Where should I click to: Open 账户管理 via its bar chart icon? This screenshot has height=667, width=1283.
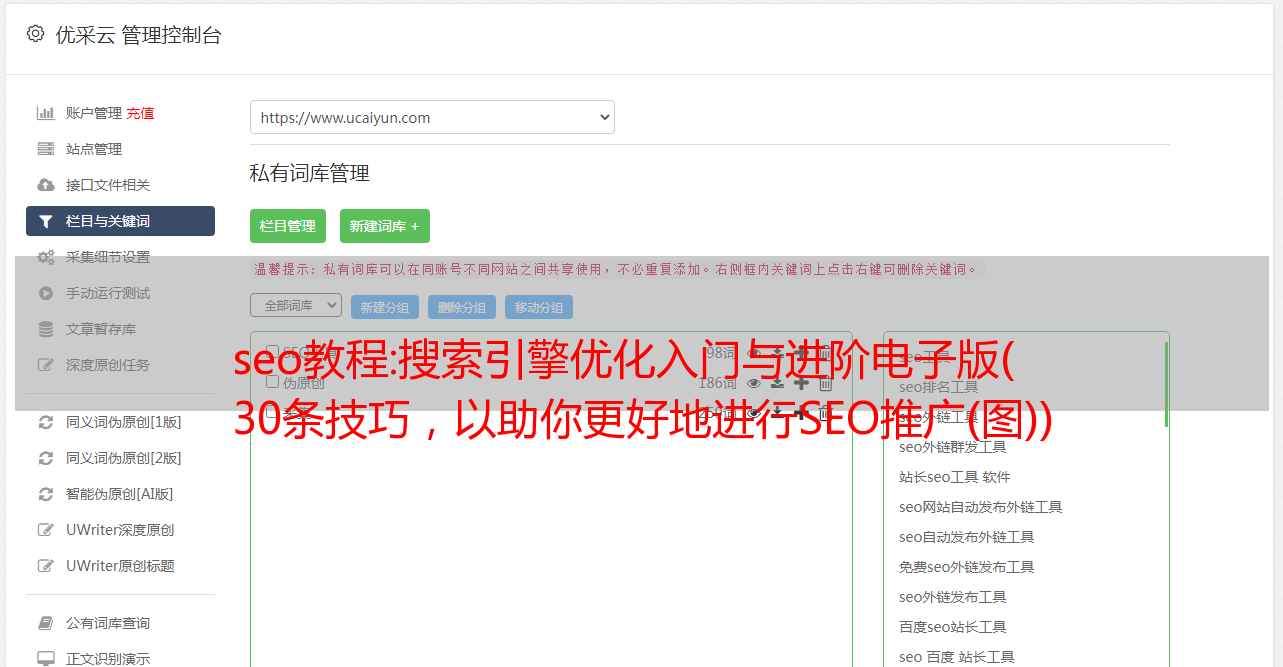point(46,113)
